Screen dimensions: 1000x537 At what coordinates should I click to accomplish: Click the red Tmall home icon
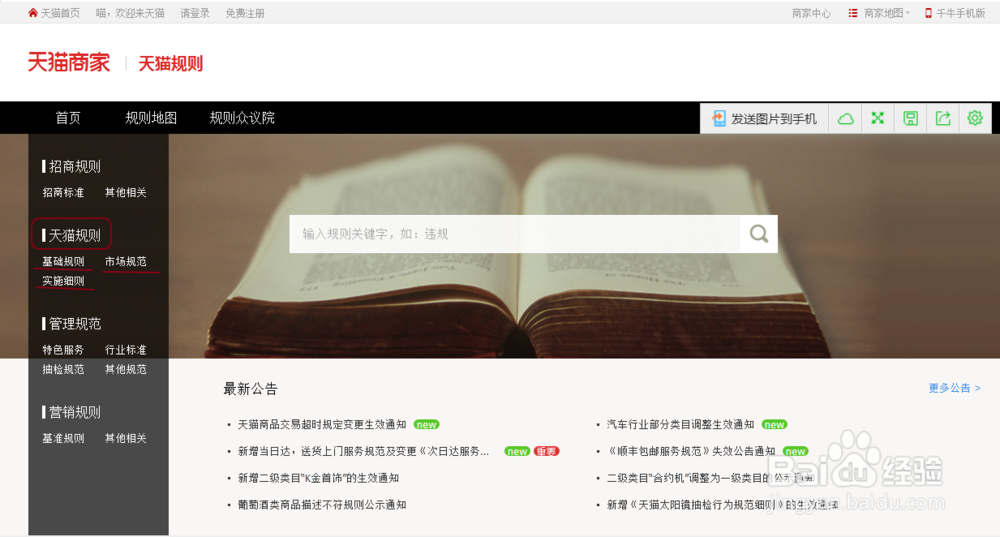click(33, 13)
